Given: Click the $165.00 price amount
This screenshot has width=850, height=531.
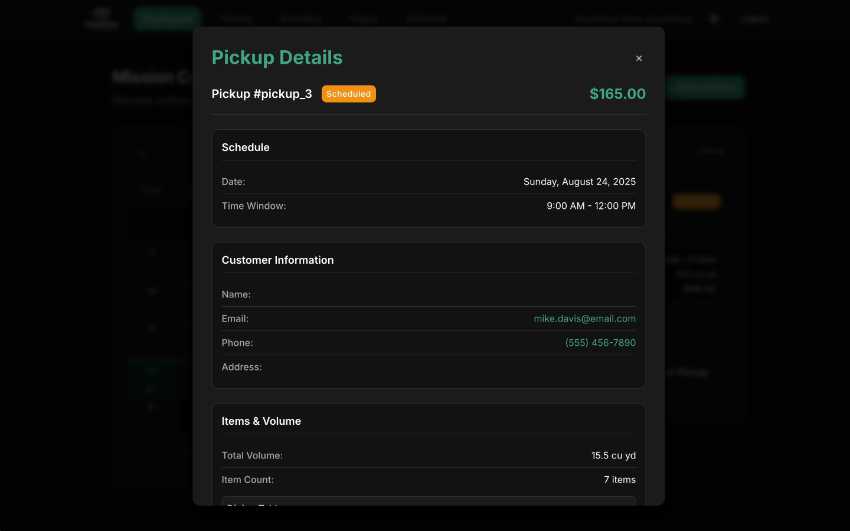Looking at the screenshot, I should 617,94.
